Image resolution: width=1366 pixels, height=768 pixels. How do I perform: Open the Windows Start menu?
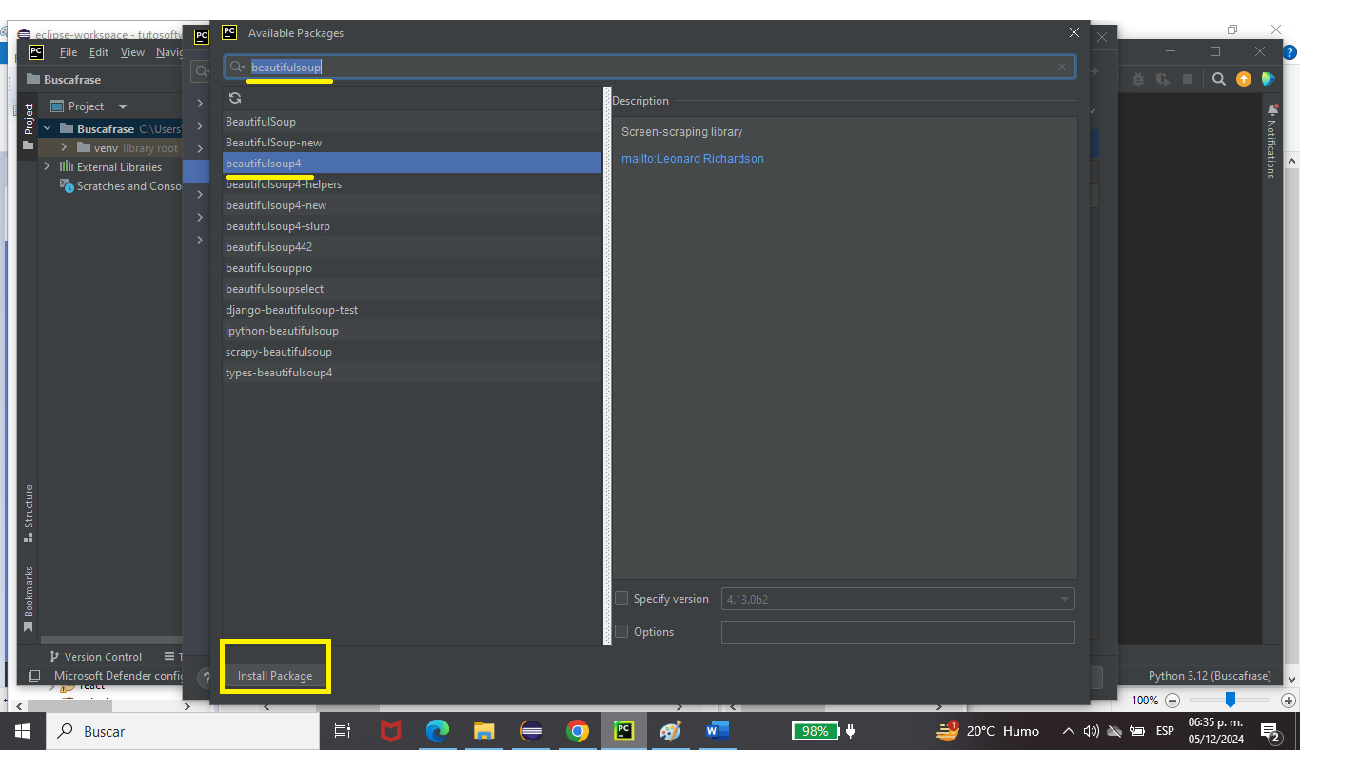point(22,731)
